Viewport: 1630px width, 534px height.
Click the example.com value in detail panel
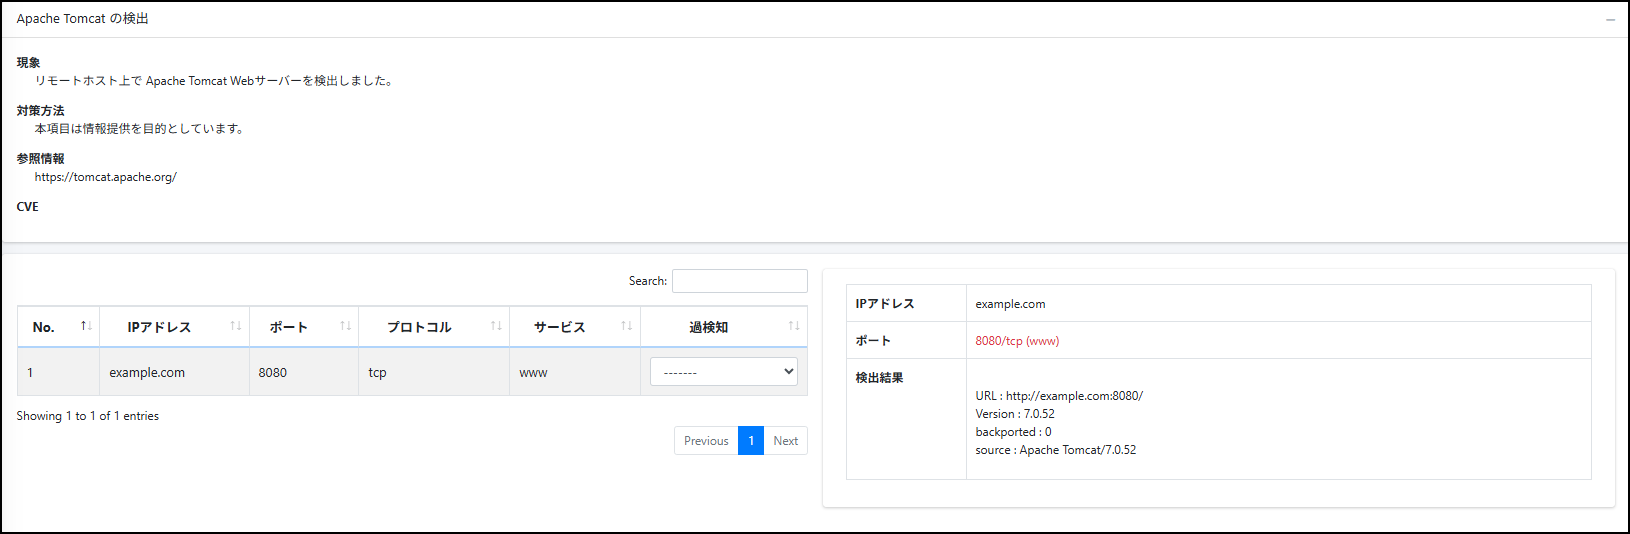click(1010, 304)
